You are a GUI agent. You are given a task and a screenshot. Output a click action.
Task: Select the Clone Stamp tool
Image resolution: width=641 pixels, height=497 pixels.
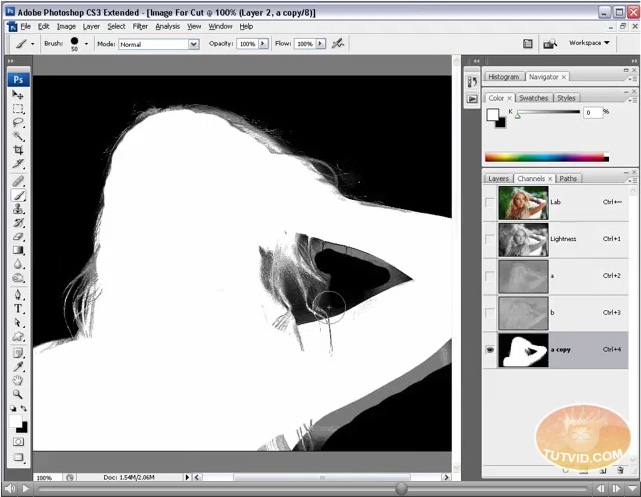[18, 209]
